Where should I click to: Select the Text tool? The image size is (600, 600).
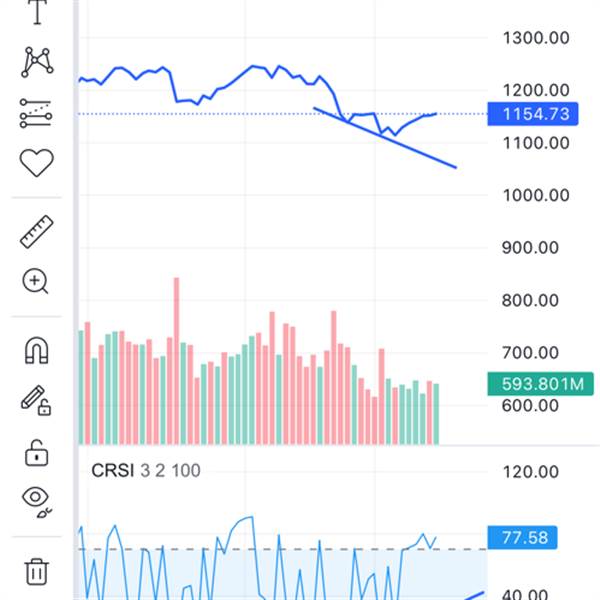tap(37, 12)
